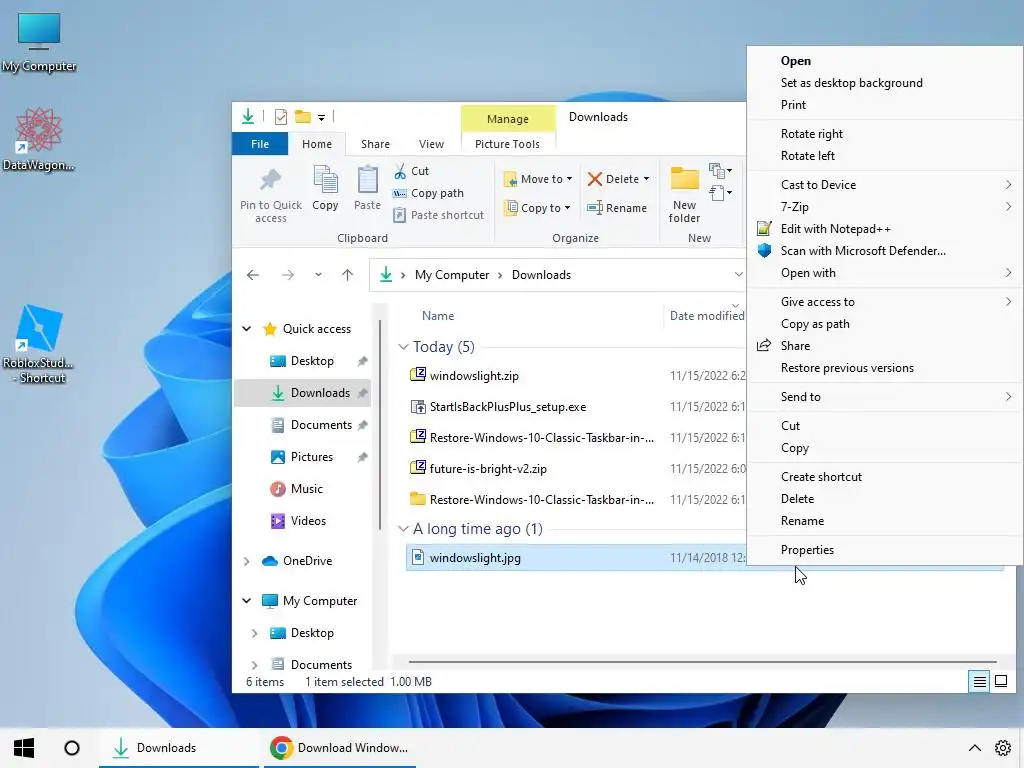The image size is (1024, 768).
Task: Click the ribbon Rename button
Action: tap(616, 208)
